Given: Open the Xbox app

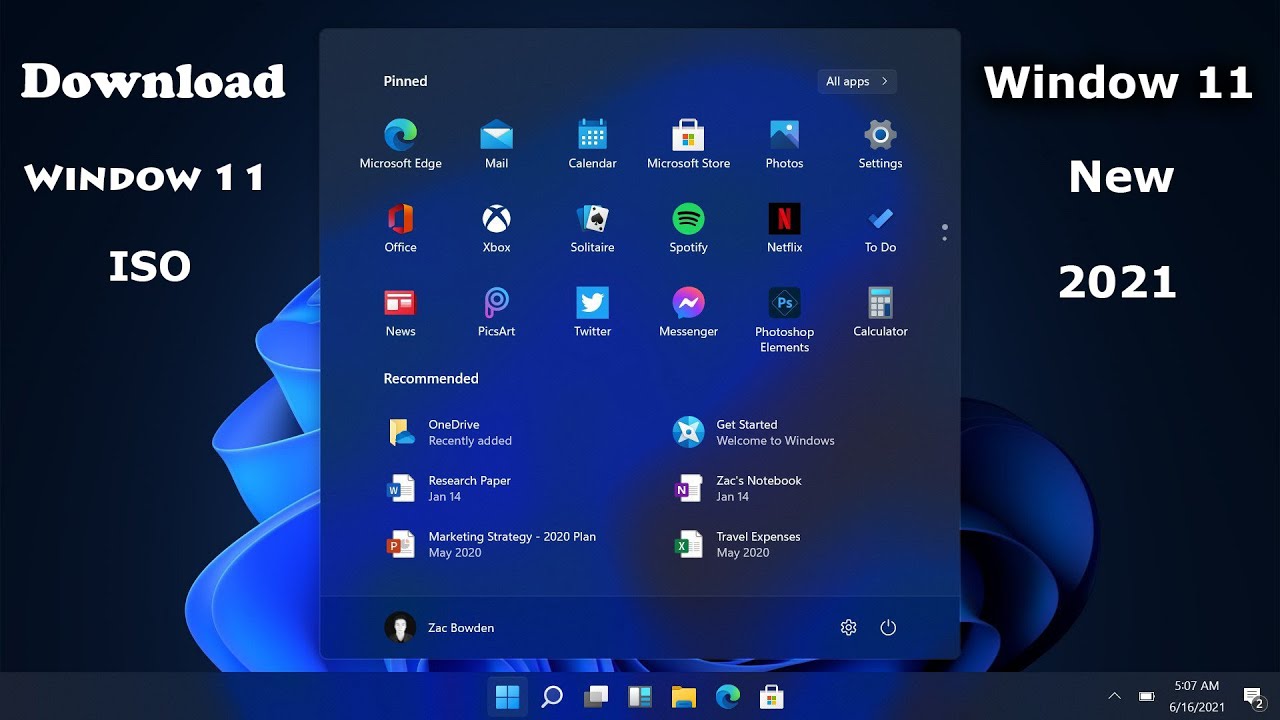Looking at the screenshot, I should point(496,228).
